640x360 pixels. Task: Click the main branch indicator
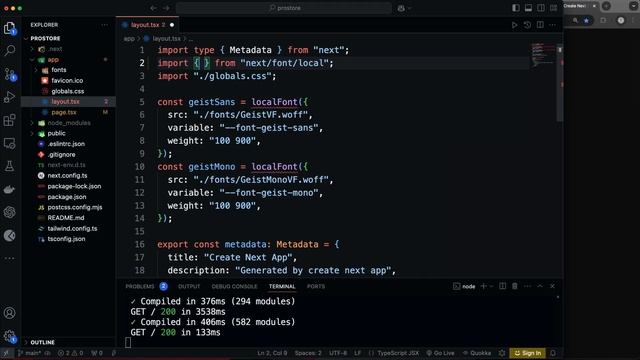[29, 353]
